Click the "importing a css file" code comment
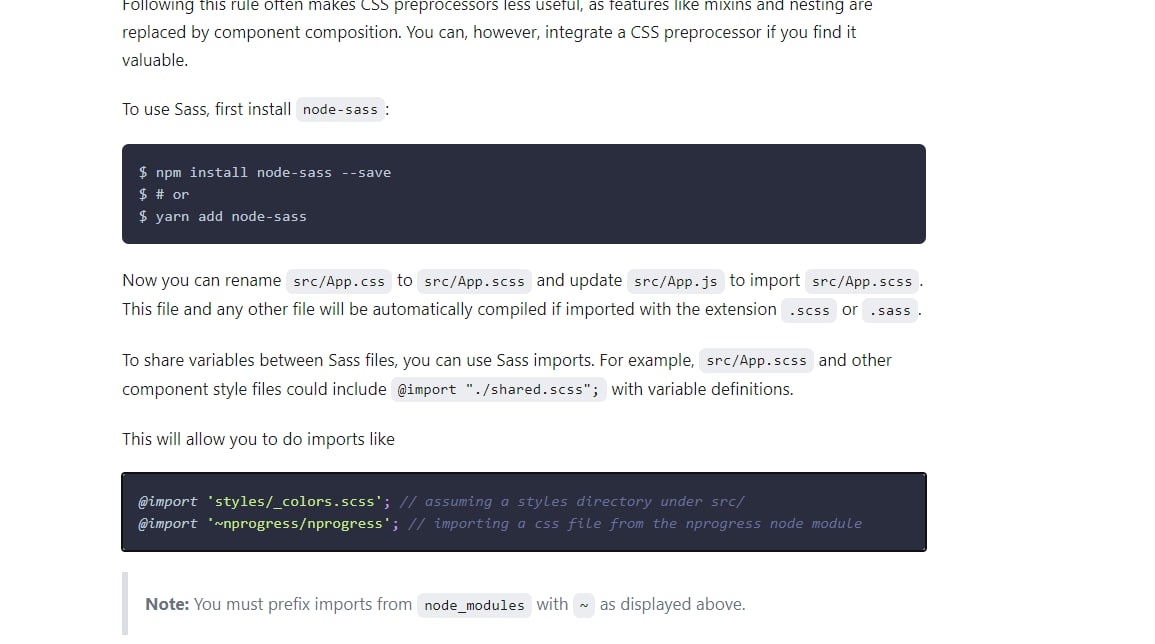This screenshot has height=644, width=1155. pos(634,524)
